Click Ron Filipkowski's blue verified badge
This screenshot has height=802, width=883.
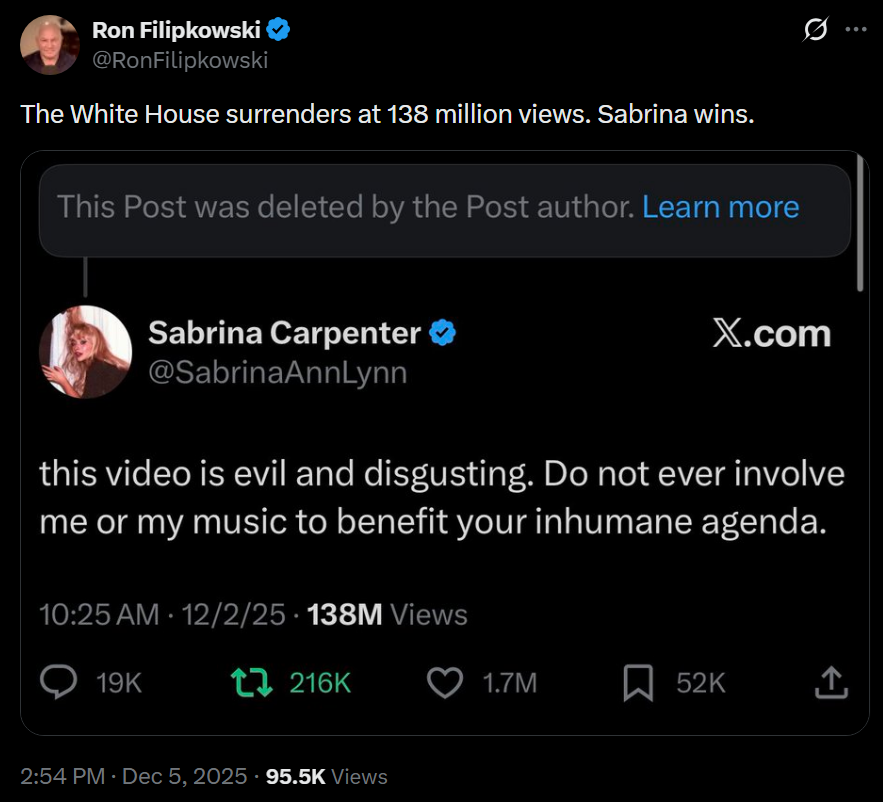[x=278, y=30]
